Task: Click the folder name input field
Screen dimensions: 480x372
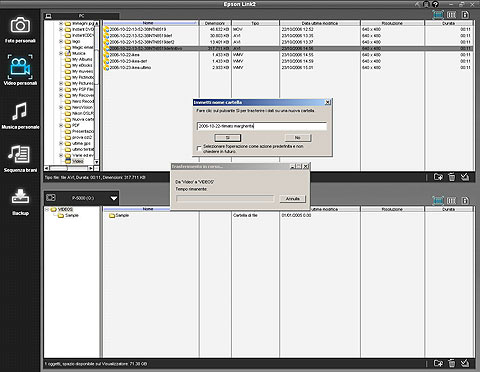Action: click(x=262, y=126)
